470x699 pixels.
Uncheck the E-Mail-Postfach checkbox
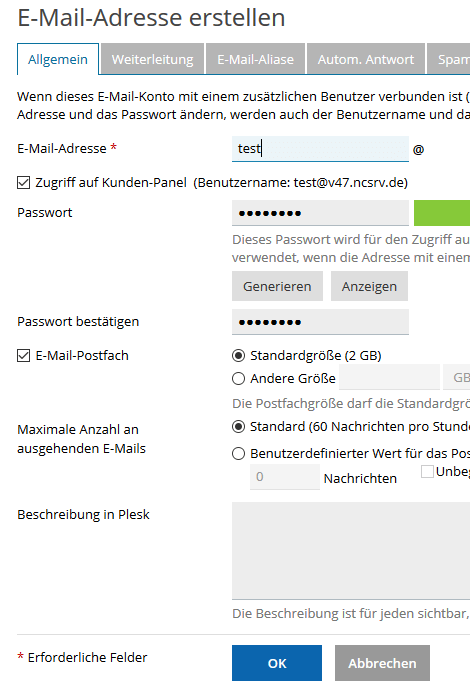[24, 356]
